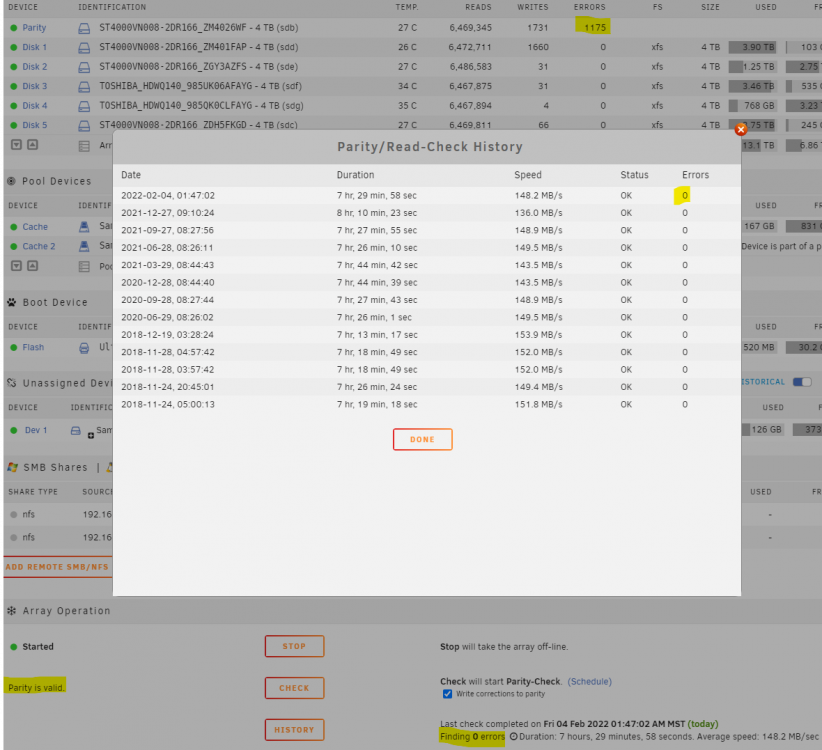Click Pool Devices section icon
The image size is (822, 750).
click(11, 181)
